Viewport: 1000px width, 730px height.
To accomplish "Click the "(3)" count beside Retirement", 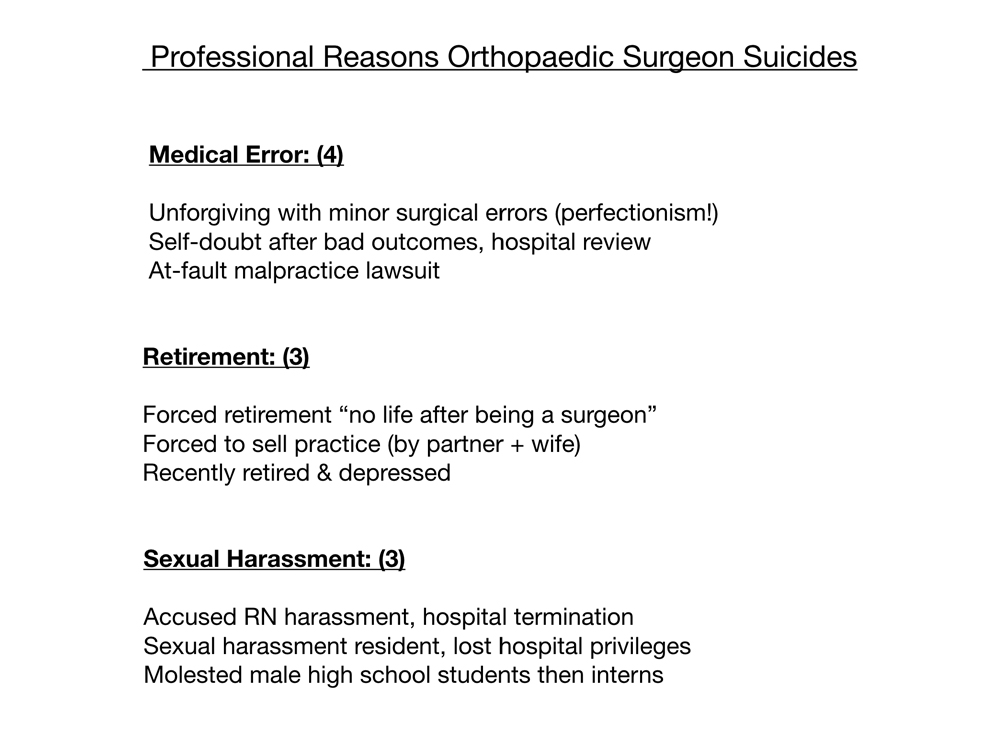I will [x=295, y=358].
